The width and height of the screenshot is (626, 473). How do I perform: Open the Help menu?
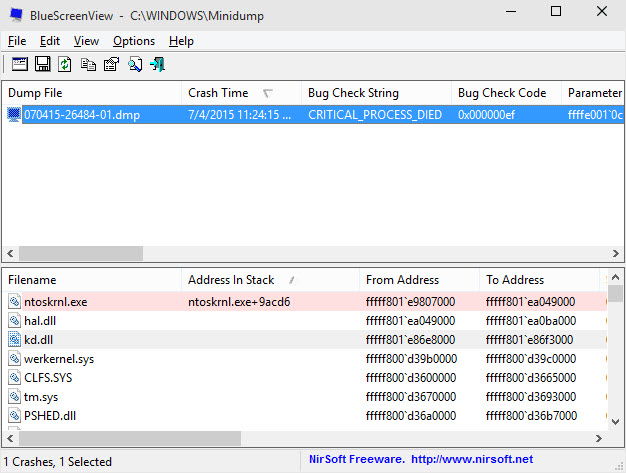click(x=181, y=41)
